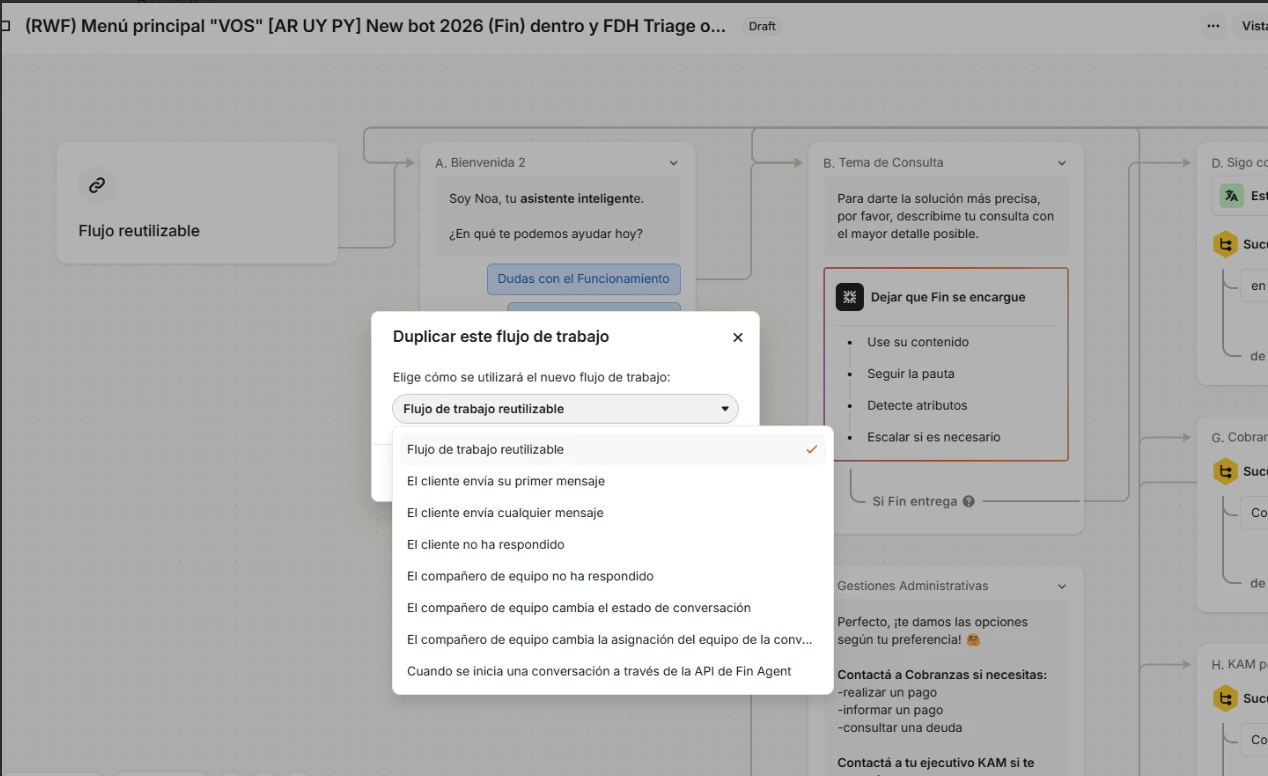Image resolution: width=1268 pixels, height=776 pixels.
Task: Select Fin Agent API conversation trigger option
Action: pyautogui.click(x=613, y=671)
